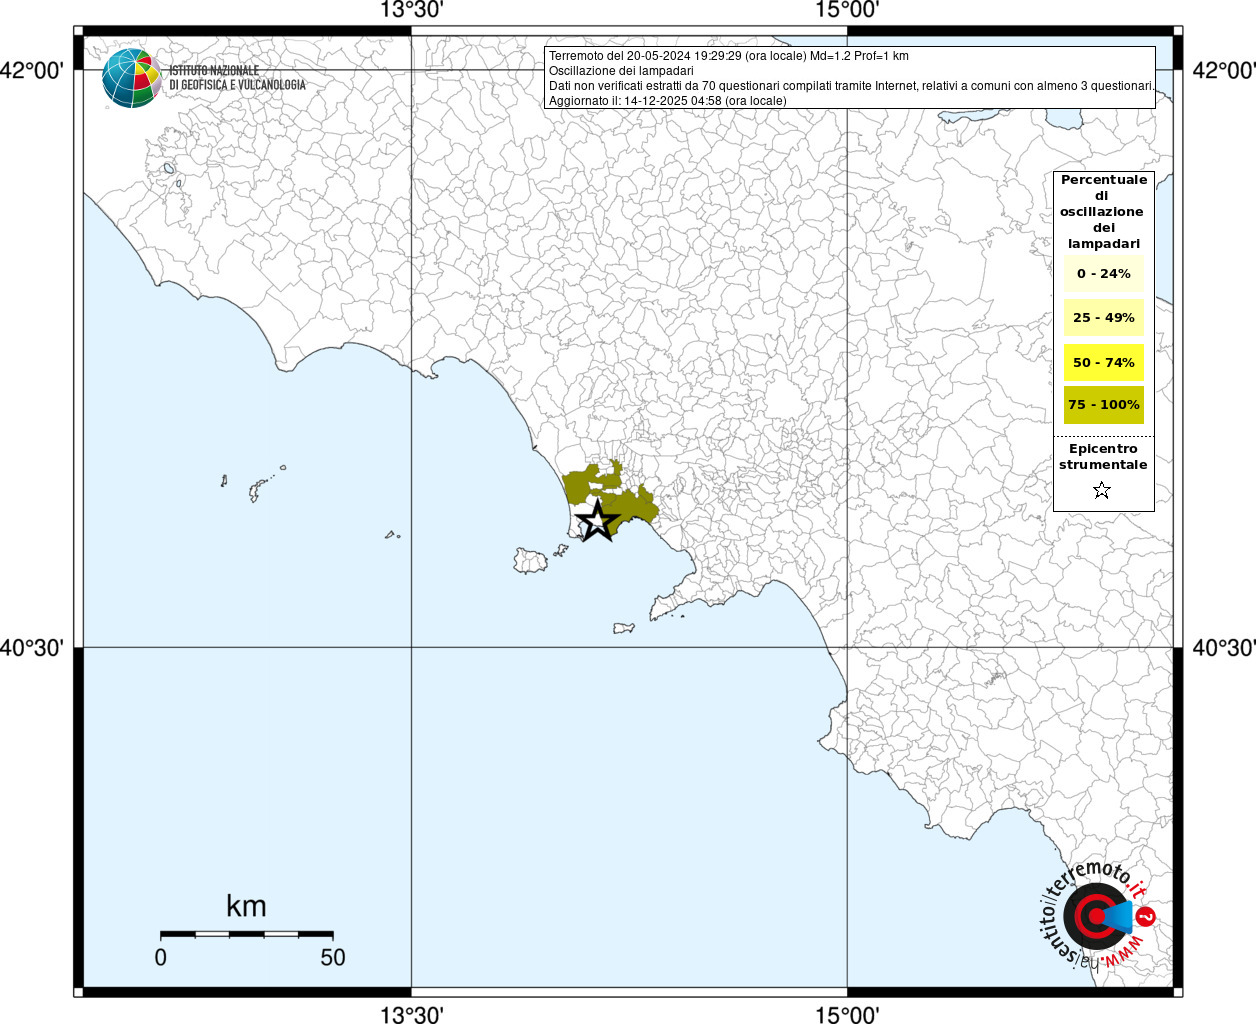Select the 75 - 100% legend swatch
The image size is (1256, 1024).
(1104, 405)
